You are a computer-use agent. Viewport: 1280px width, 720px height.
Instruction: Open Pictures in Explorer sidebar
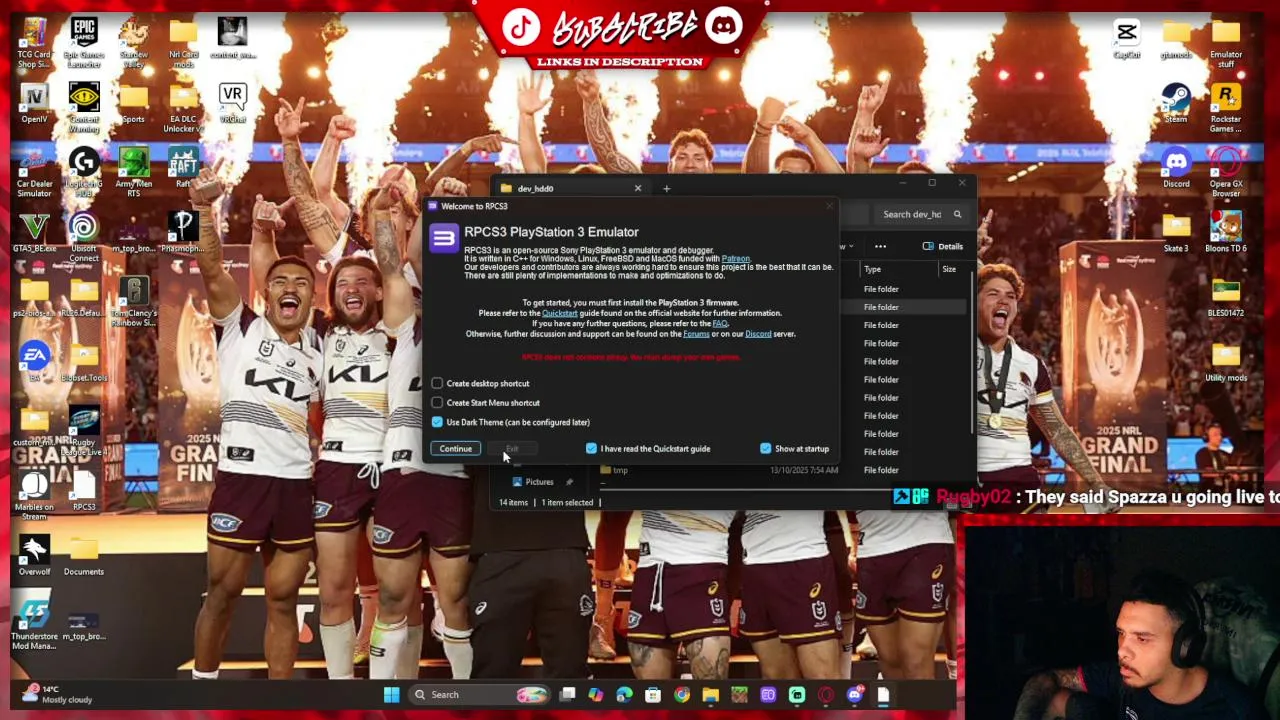[x=539, y=482]
